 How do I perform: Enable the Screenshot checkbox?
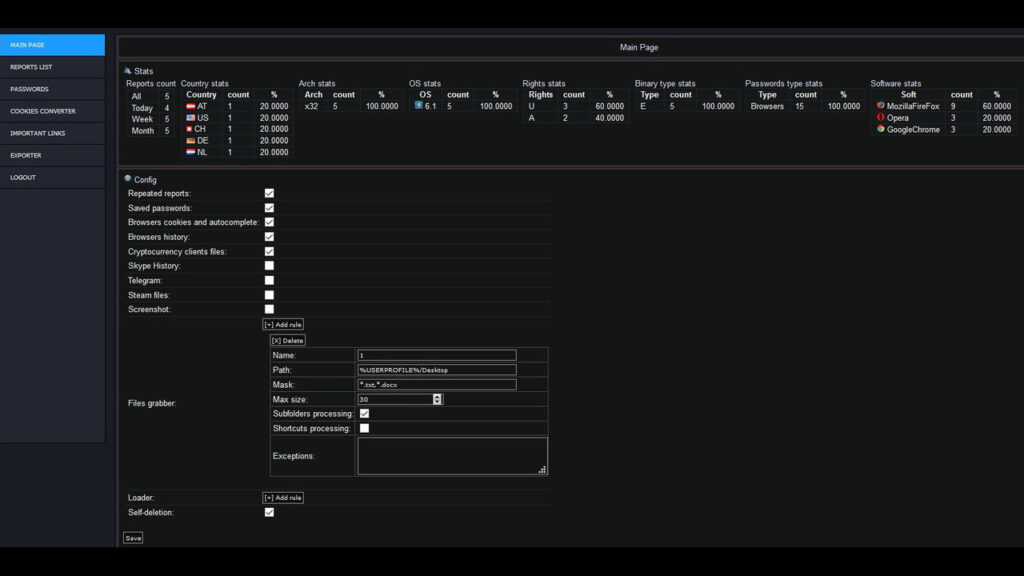tap(269, 309)
